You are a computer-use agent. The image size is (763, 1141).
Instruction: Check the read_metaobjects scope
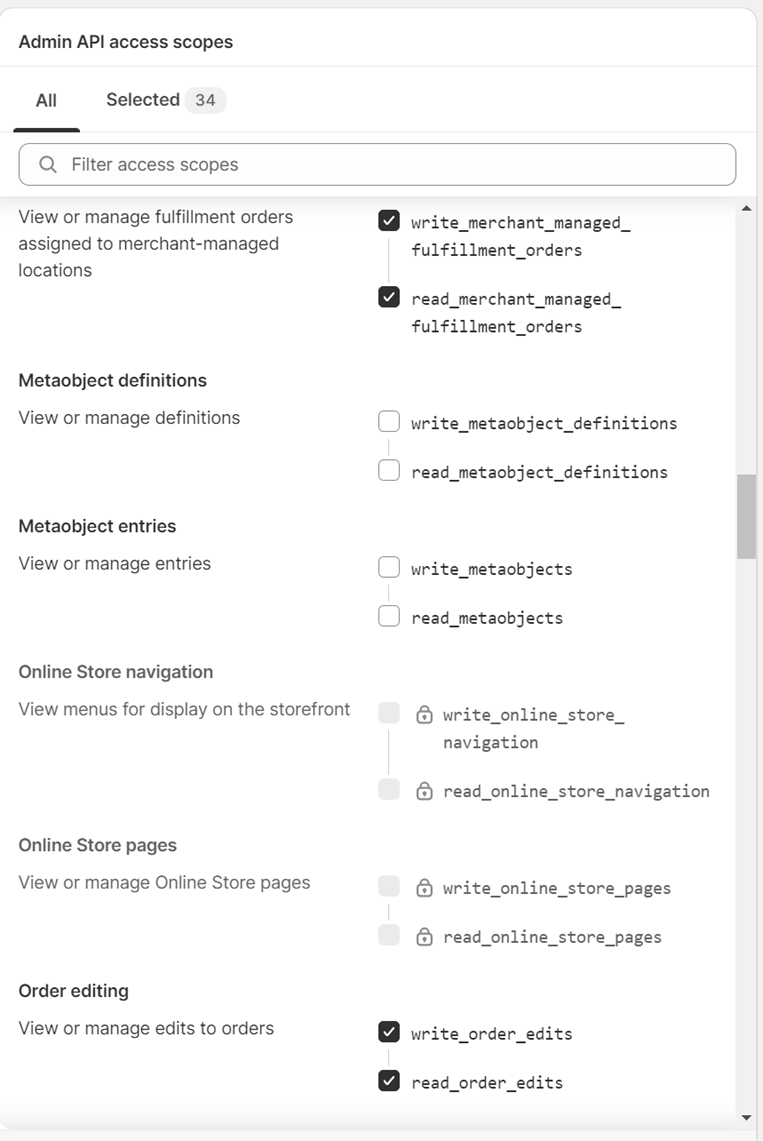pos(389,616)
